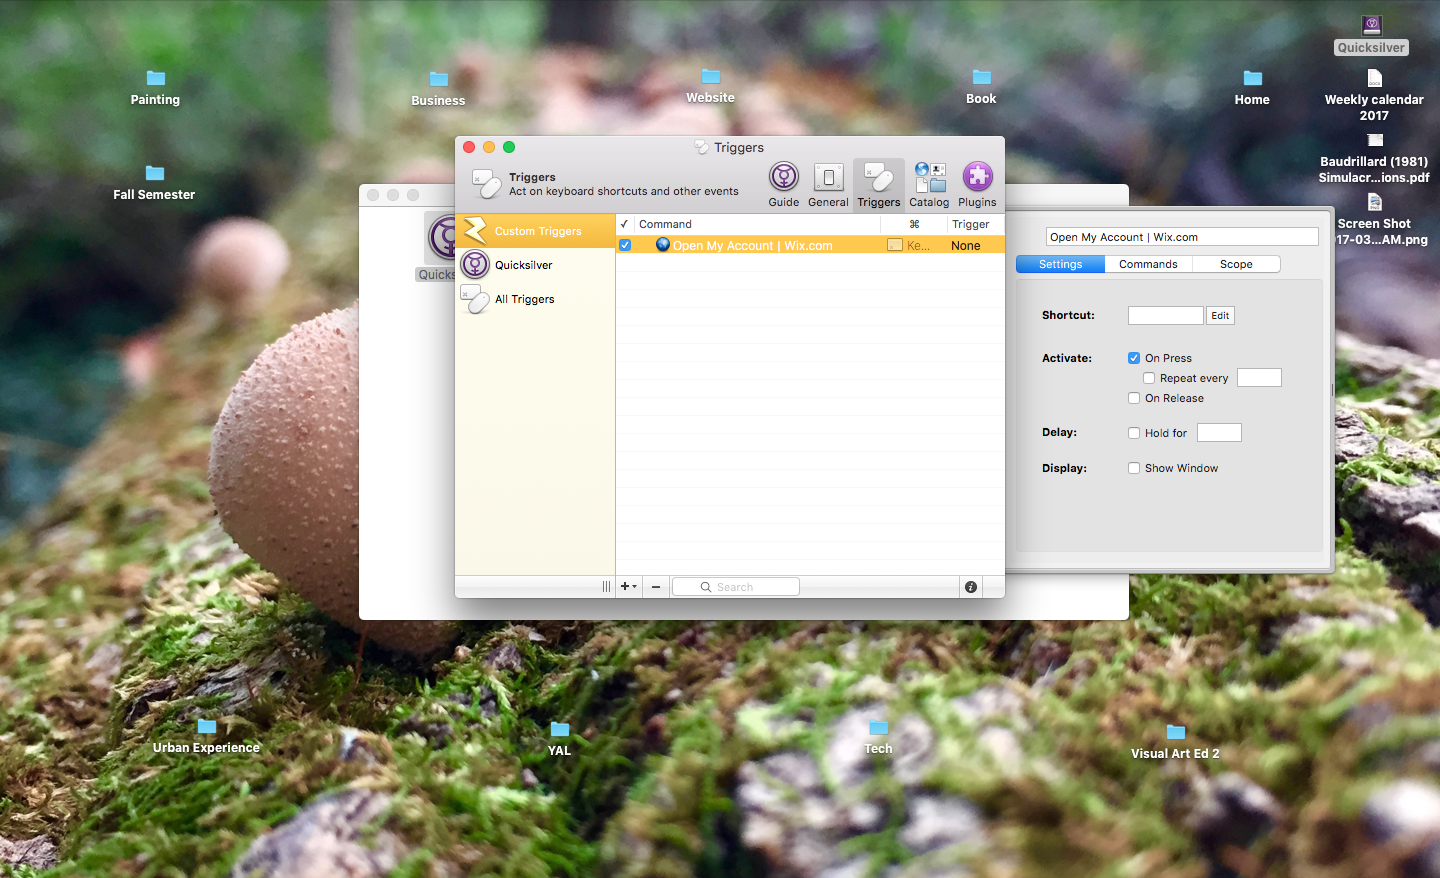Click the Repeat every interval field

pyautogui.click(x=1259, y=377)
